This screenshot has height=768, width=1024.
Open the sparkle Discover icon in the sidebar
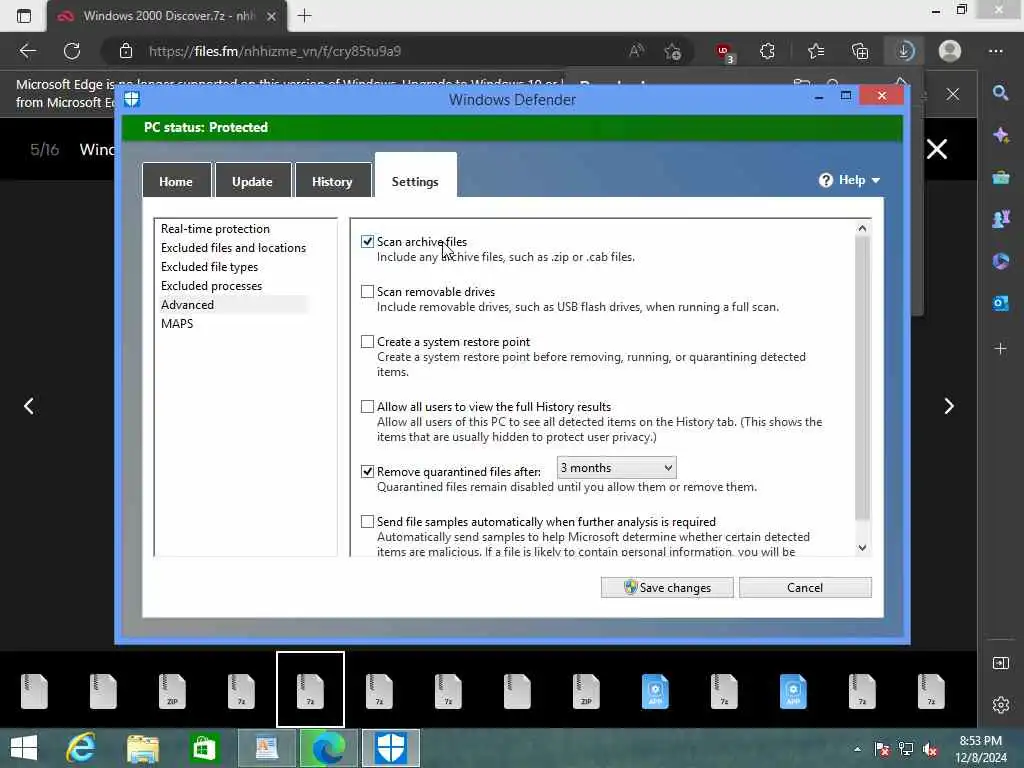[x=1000, y=135]
